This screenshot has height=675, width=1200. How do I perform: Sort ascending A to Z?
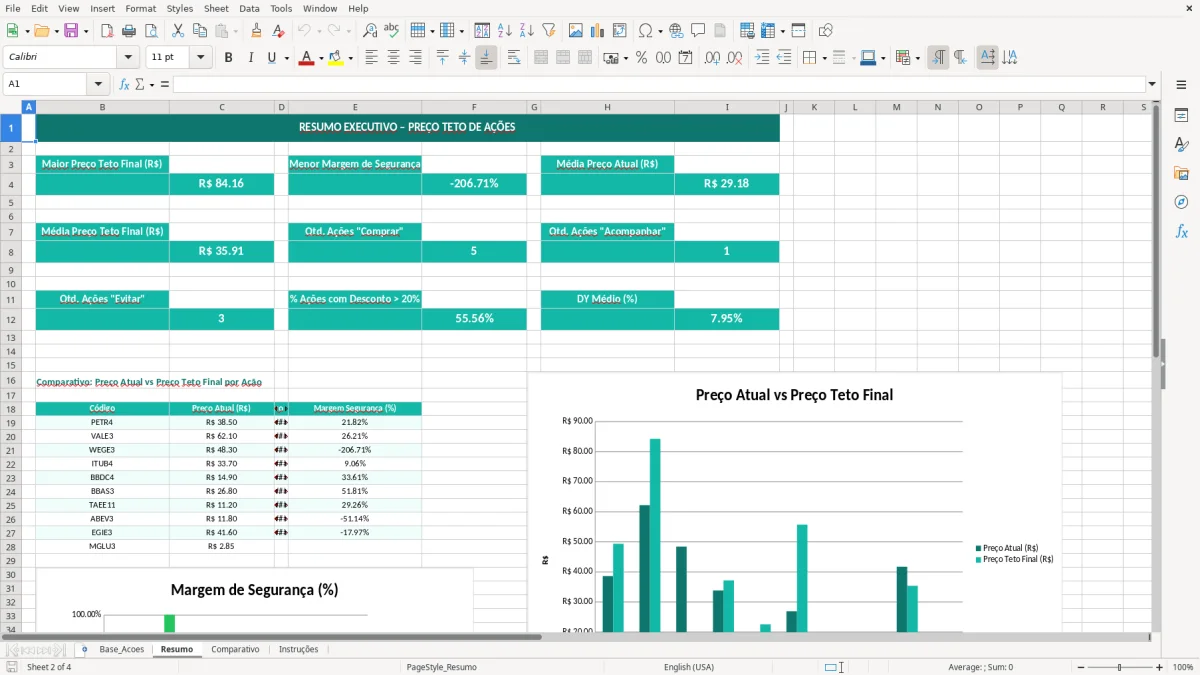(x=504, y=31)
